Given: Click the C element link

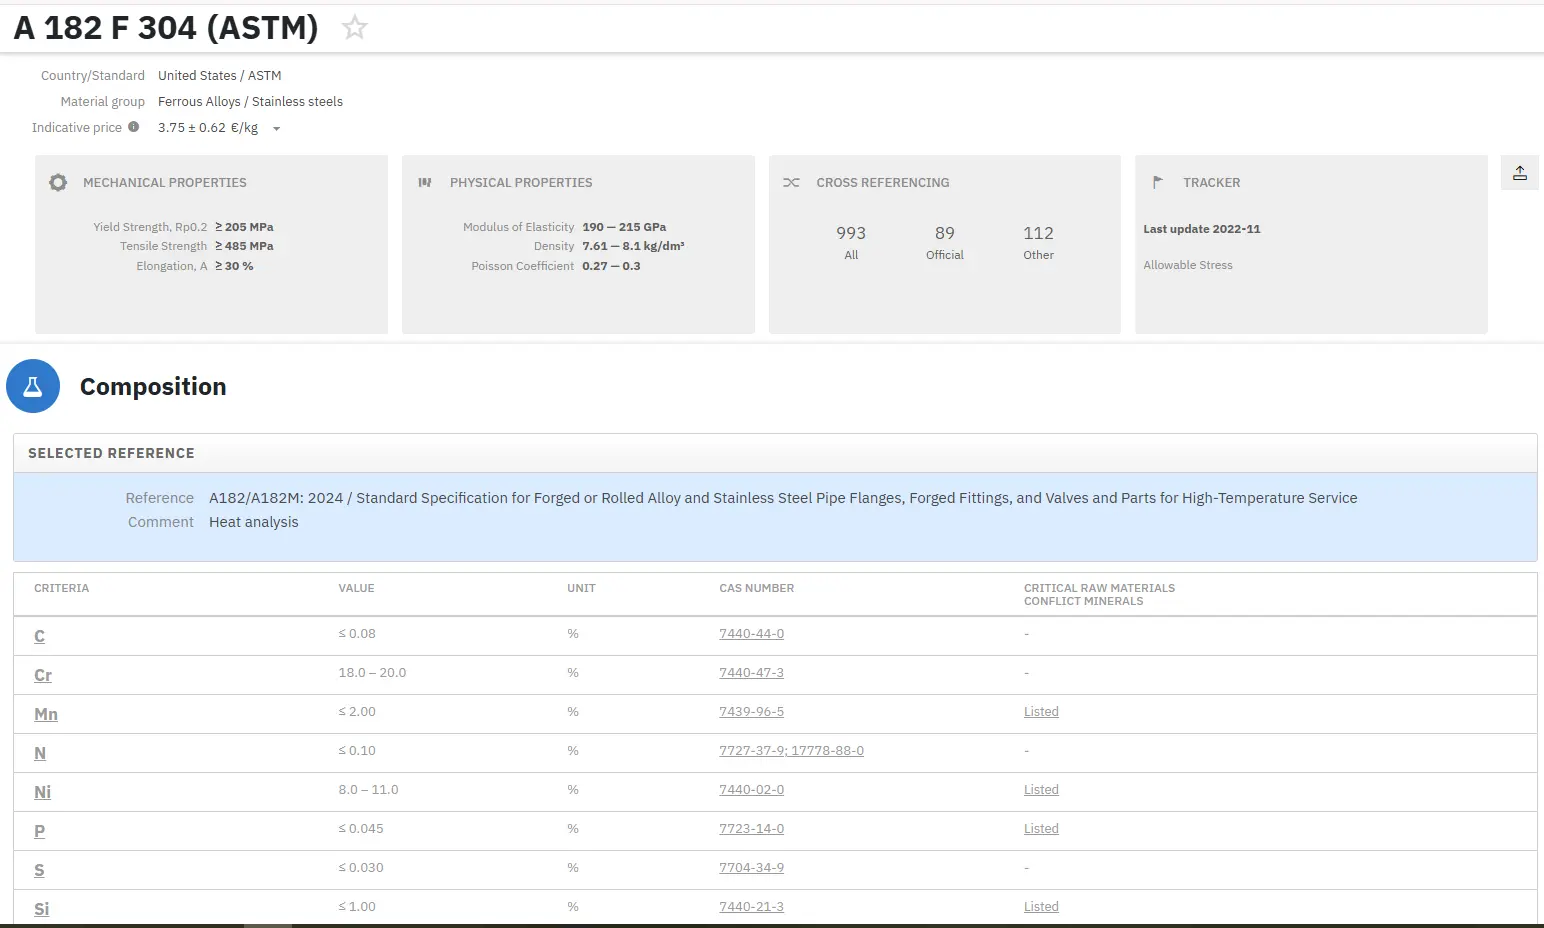Looking at the screenshot, I should [x=40, y=636].
